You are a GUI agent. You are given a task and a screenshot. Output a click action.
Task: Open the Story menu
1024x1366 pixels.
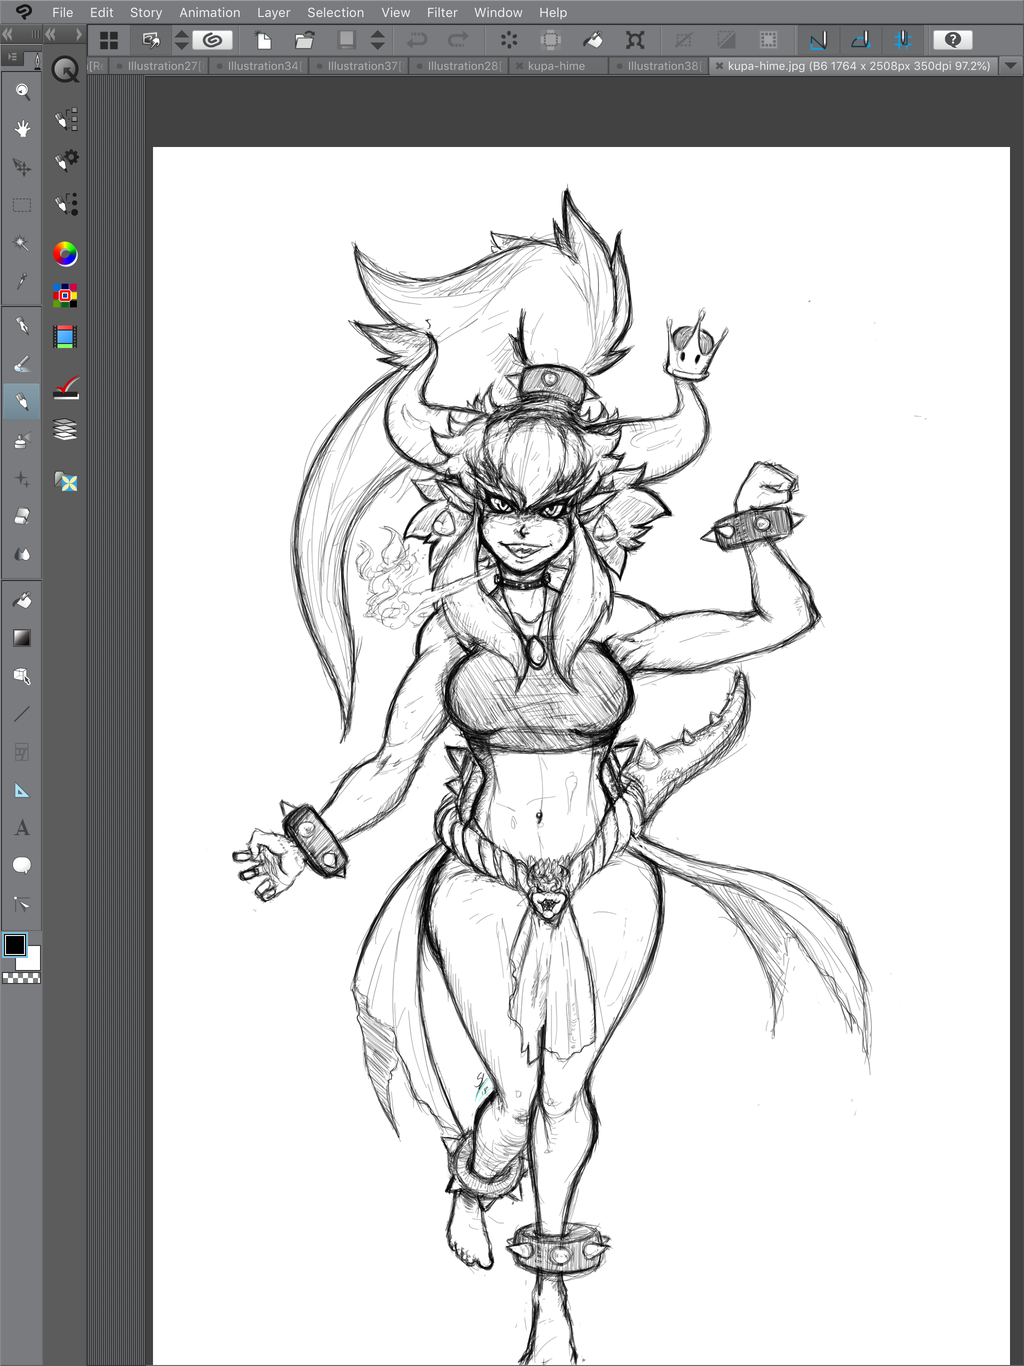click(x=146, y=13)
